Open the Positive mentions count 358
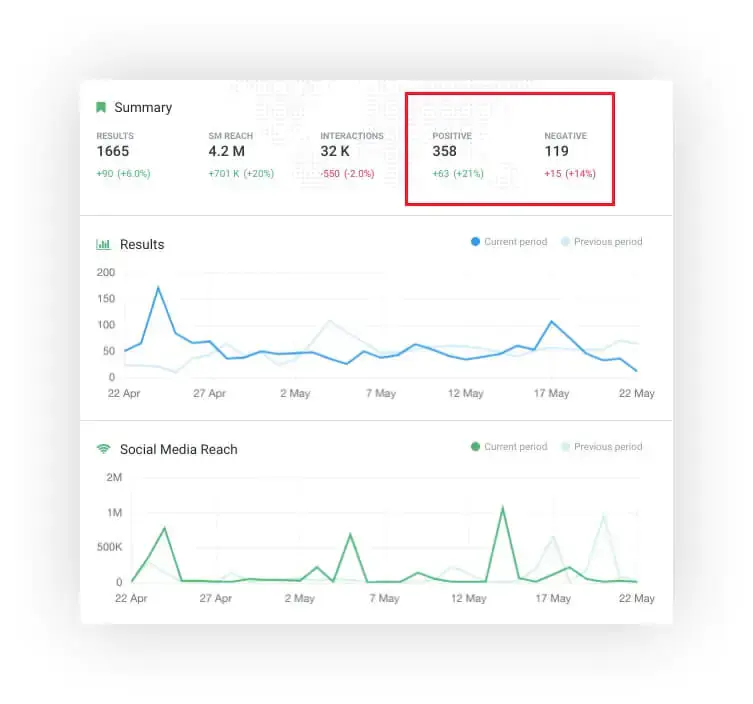Image resolution: width=753 pixels, height=704 pixels. tap(445, 152)
